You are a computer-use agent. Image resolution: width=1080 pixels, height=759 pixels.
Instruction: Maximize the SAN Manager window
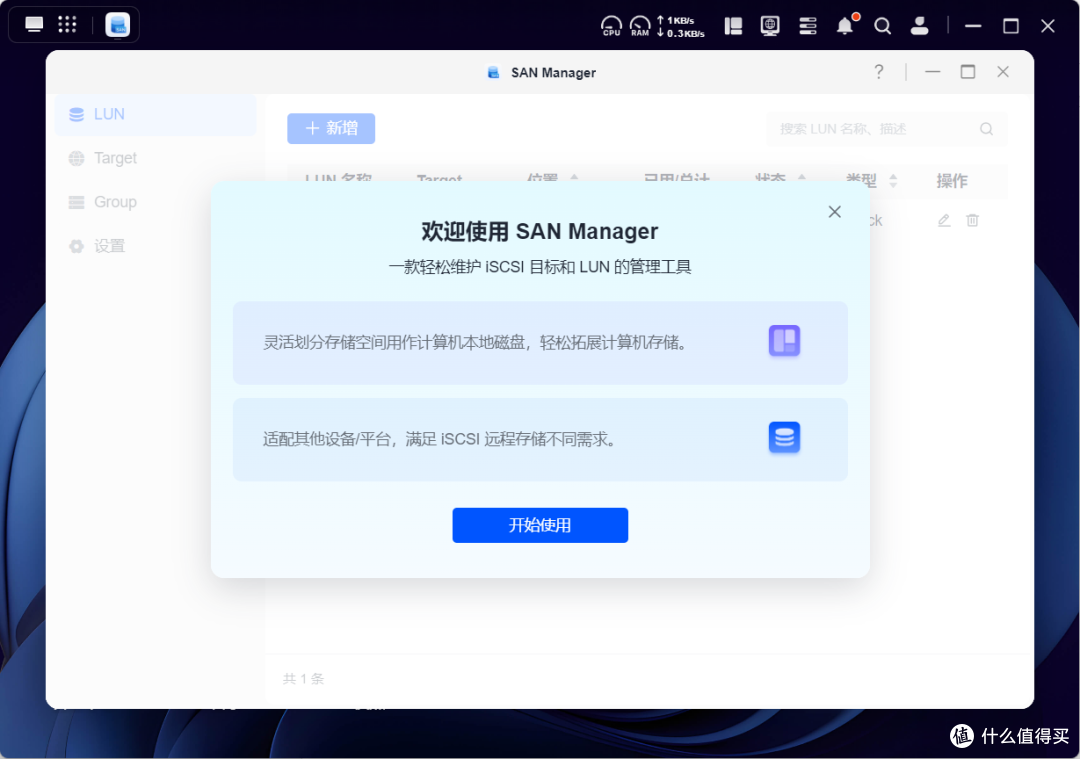968,72
